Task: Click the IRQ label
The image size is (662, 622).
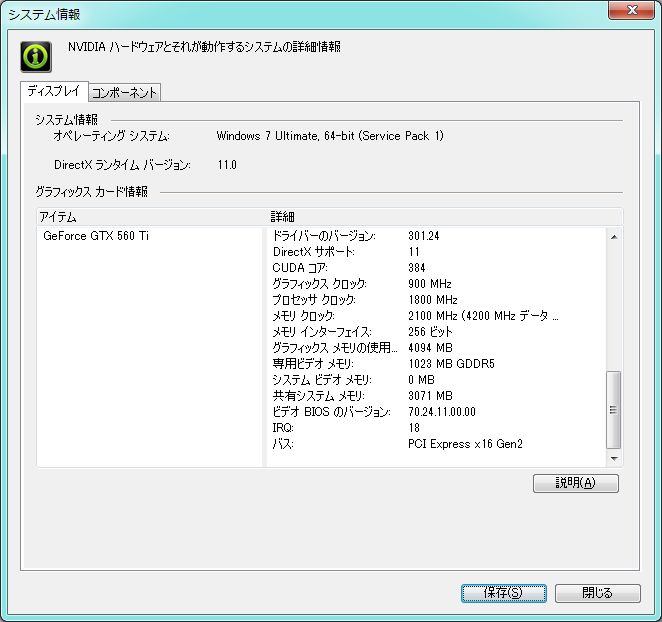Action: (283, 428)
